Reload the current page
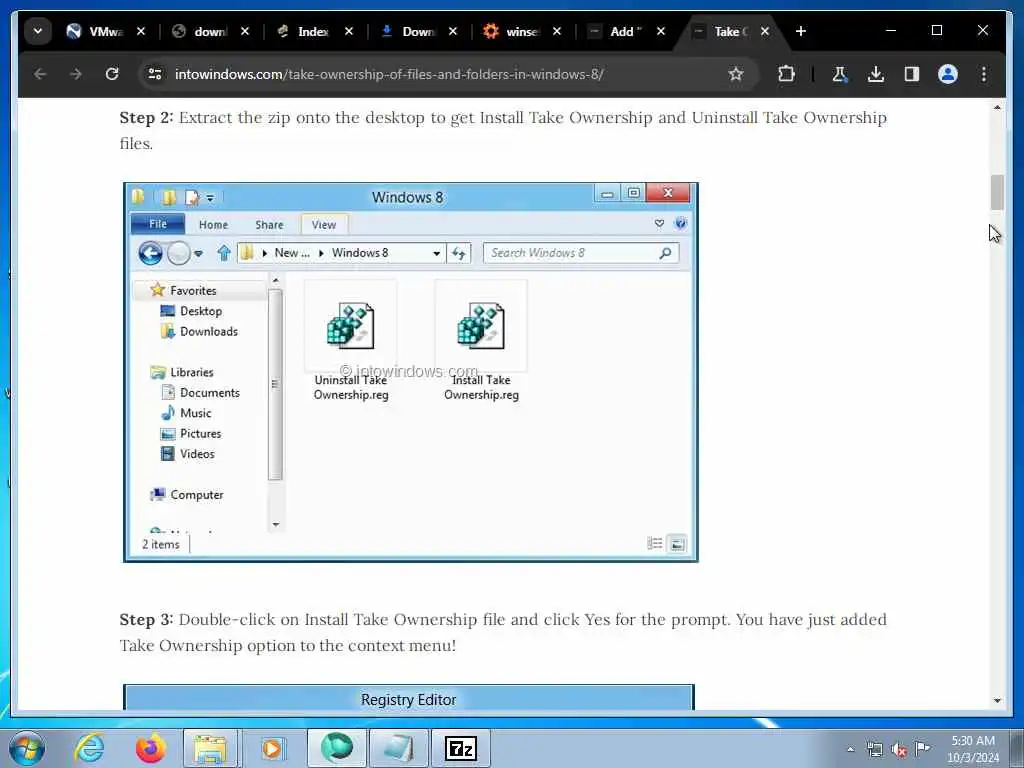Image resolution: width=1024 pixels, height=768 pixels. coord(112,74)
